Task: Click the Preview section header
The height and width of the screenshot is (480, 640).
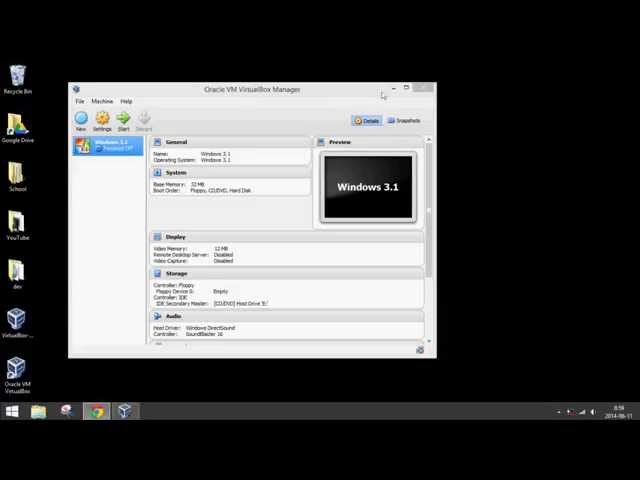Action: coord(369,142)
